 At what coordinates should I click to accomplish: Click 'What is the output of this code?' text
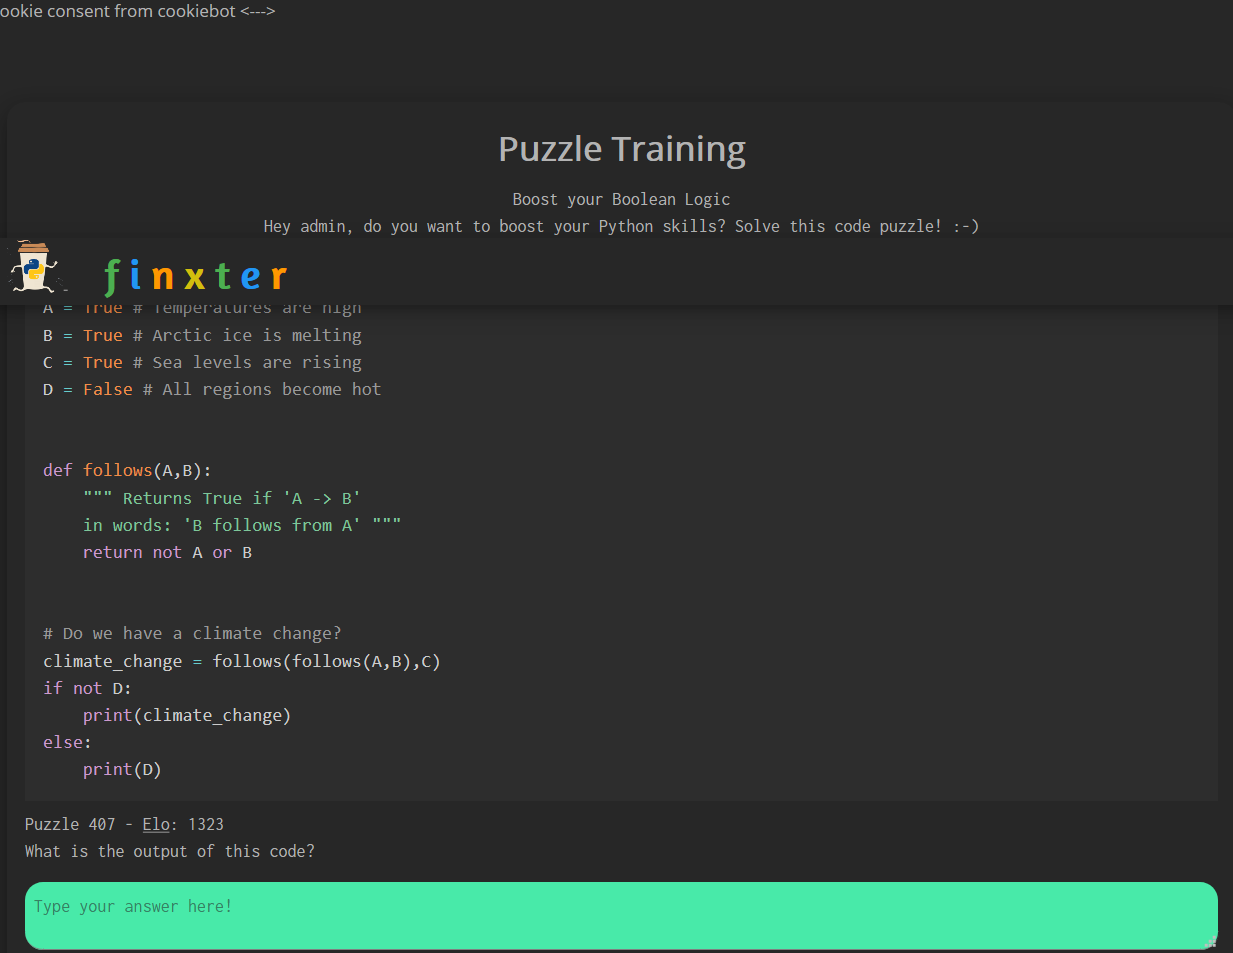point(170,851)
